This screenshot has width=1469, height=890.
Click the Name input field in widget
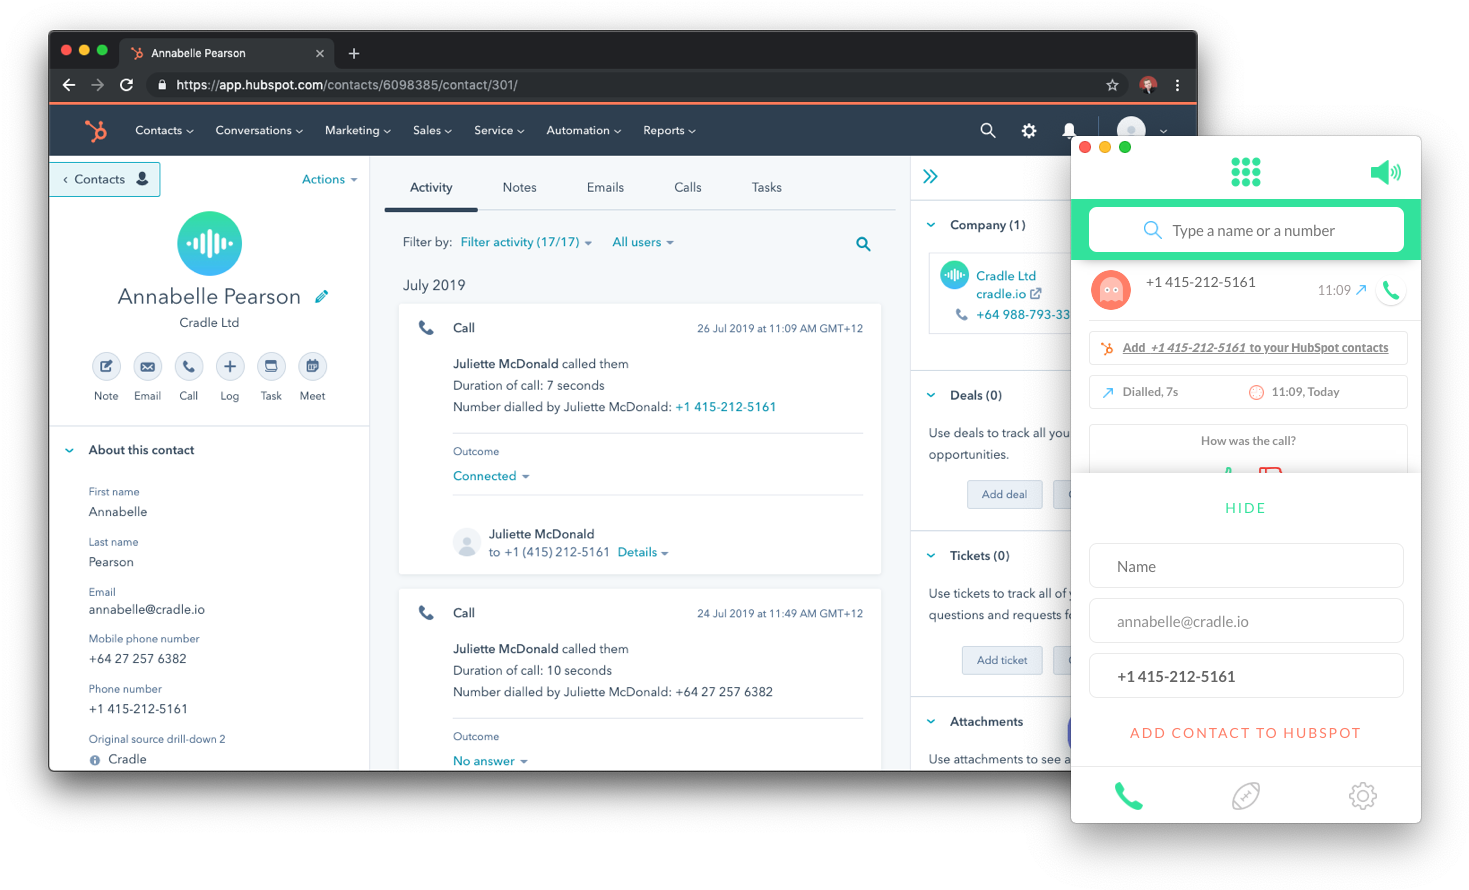coord(1246,566)
